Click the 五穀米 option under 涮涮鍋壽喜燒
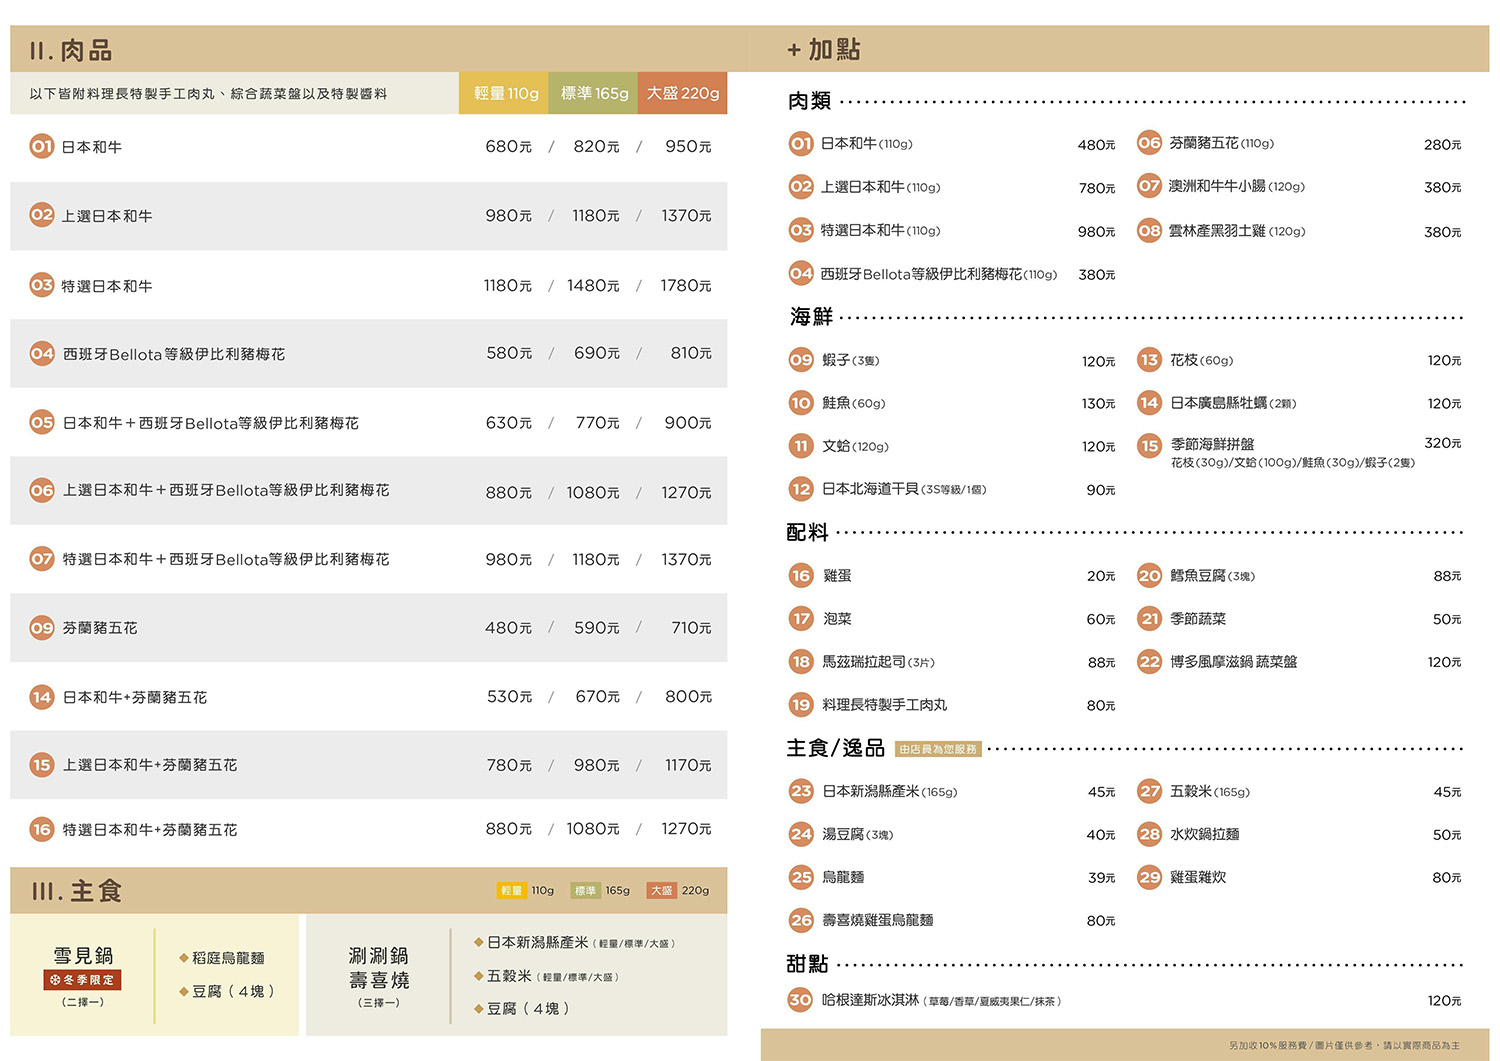This screenshot has width=1500, height=1061. point(509,976)
